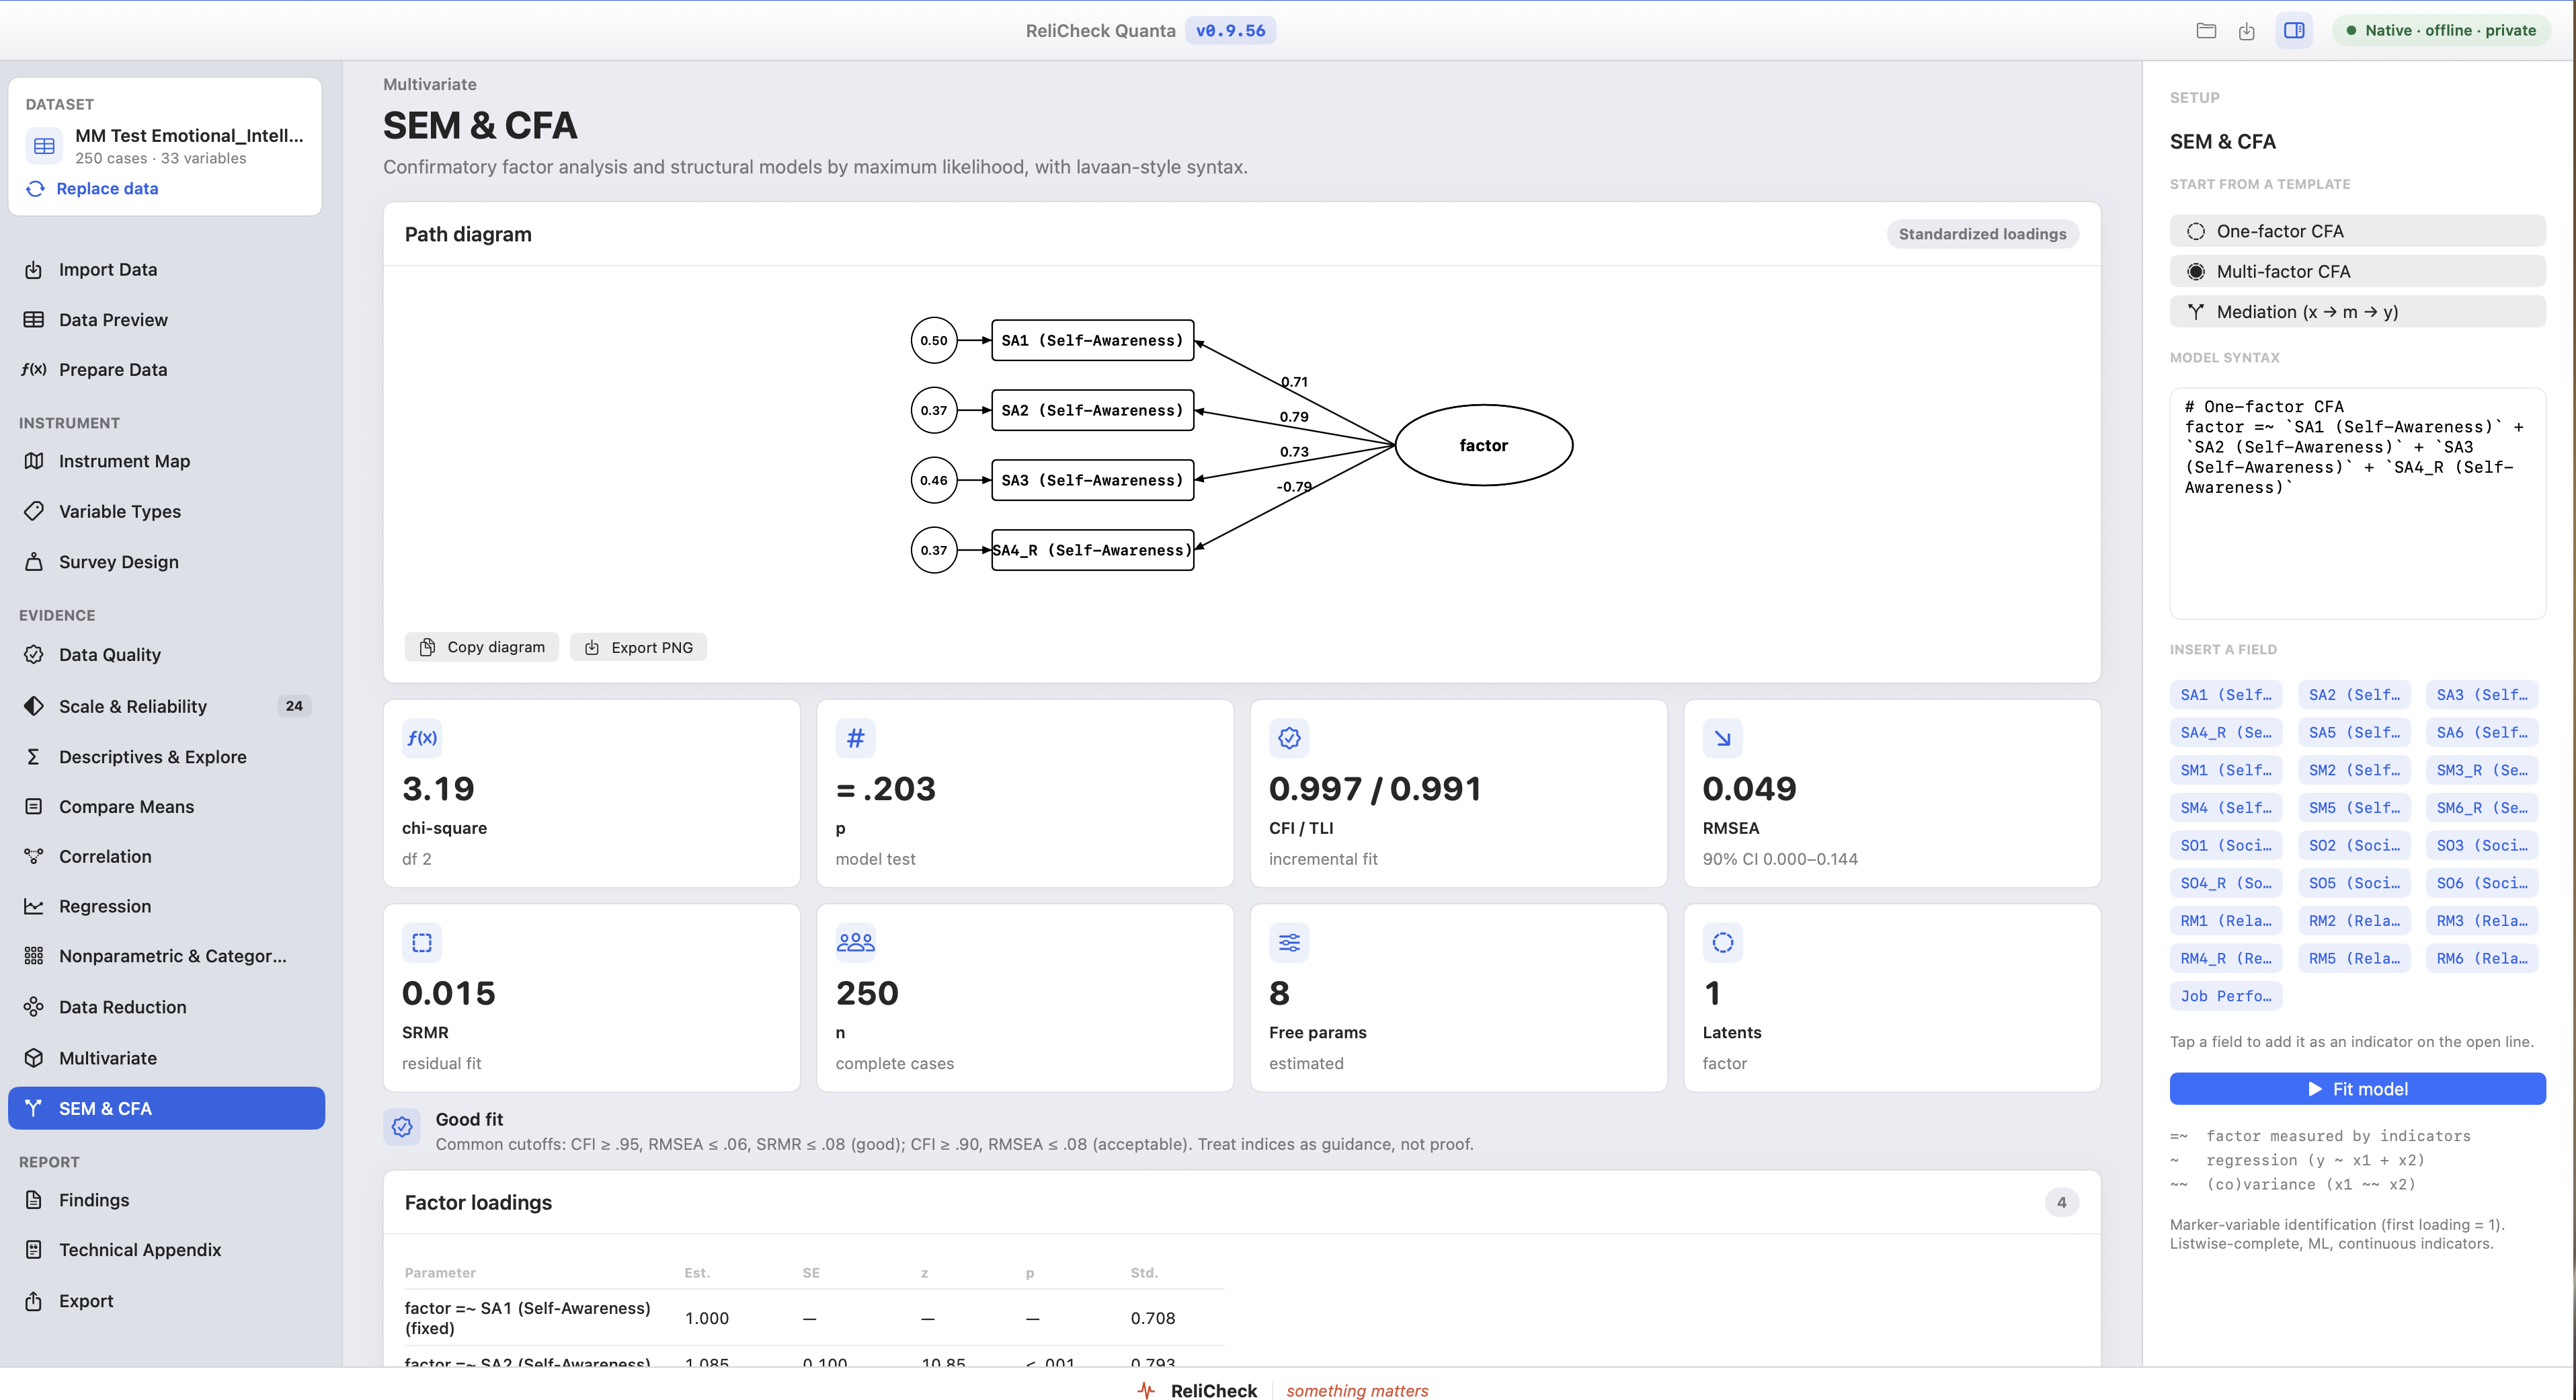Click in the model syntax text area
Screen dimensions: 2576x1400
pyautogui.click(x=2357, y=504)
